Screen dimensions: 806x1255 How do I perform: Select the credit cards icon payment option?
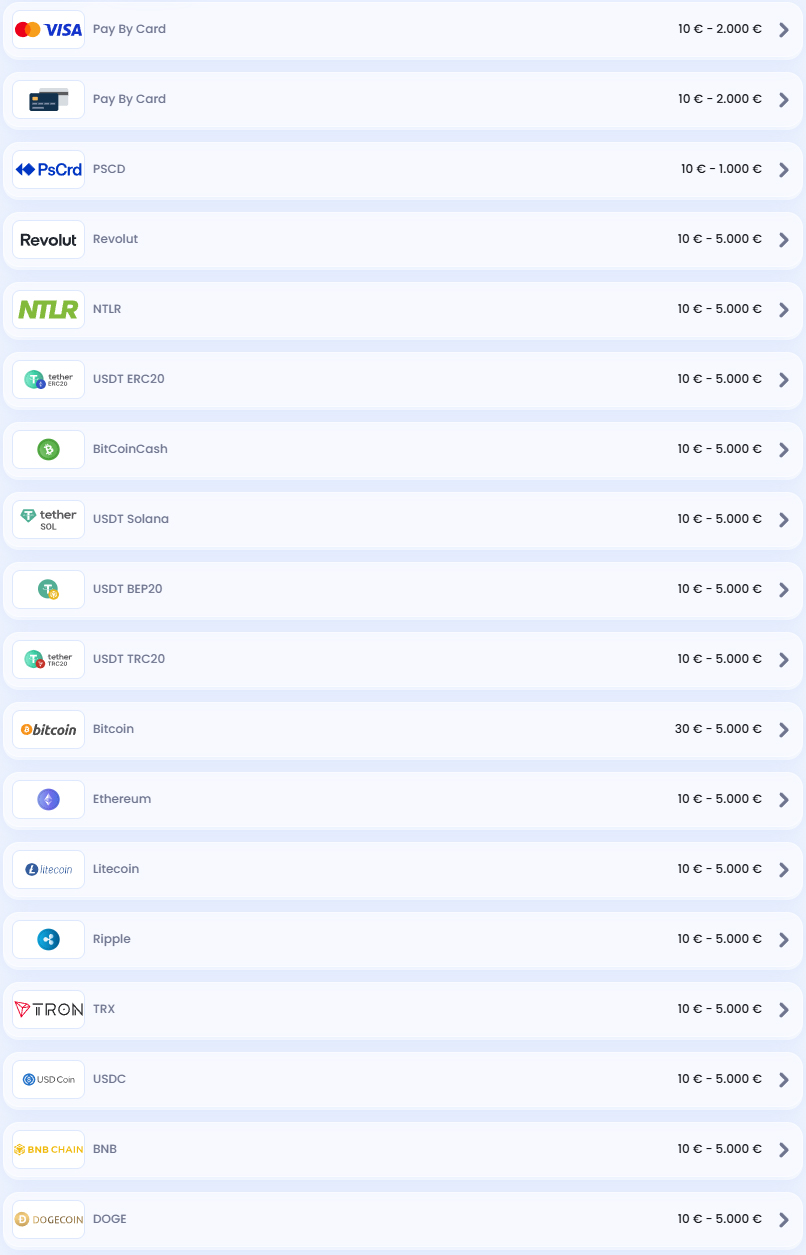48,100
